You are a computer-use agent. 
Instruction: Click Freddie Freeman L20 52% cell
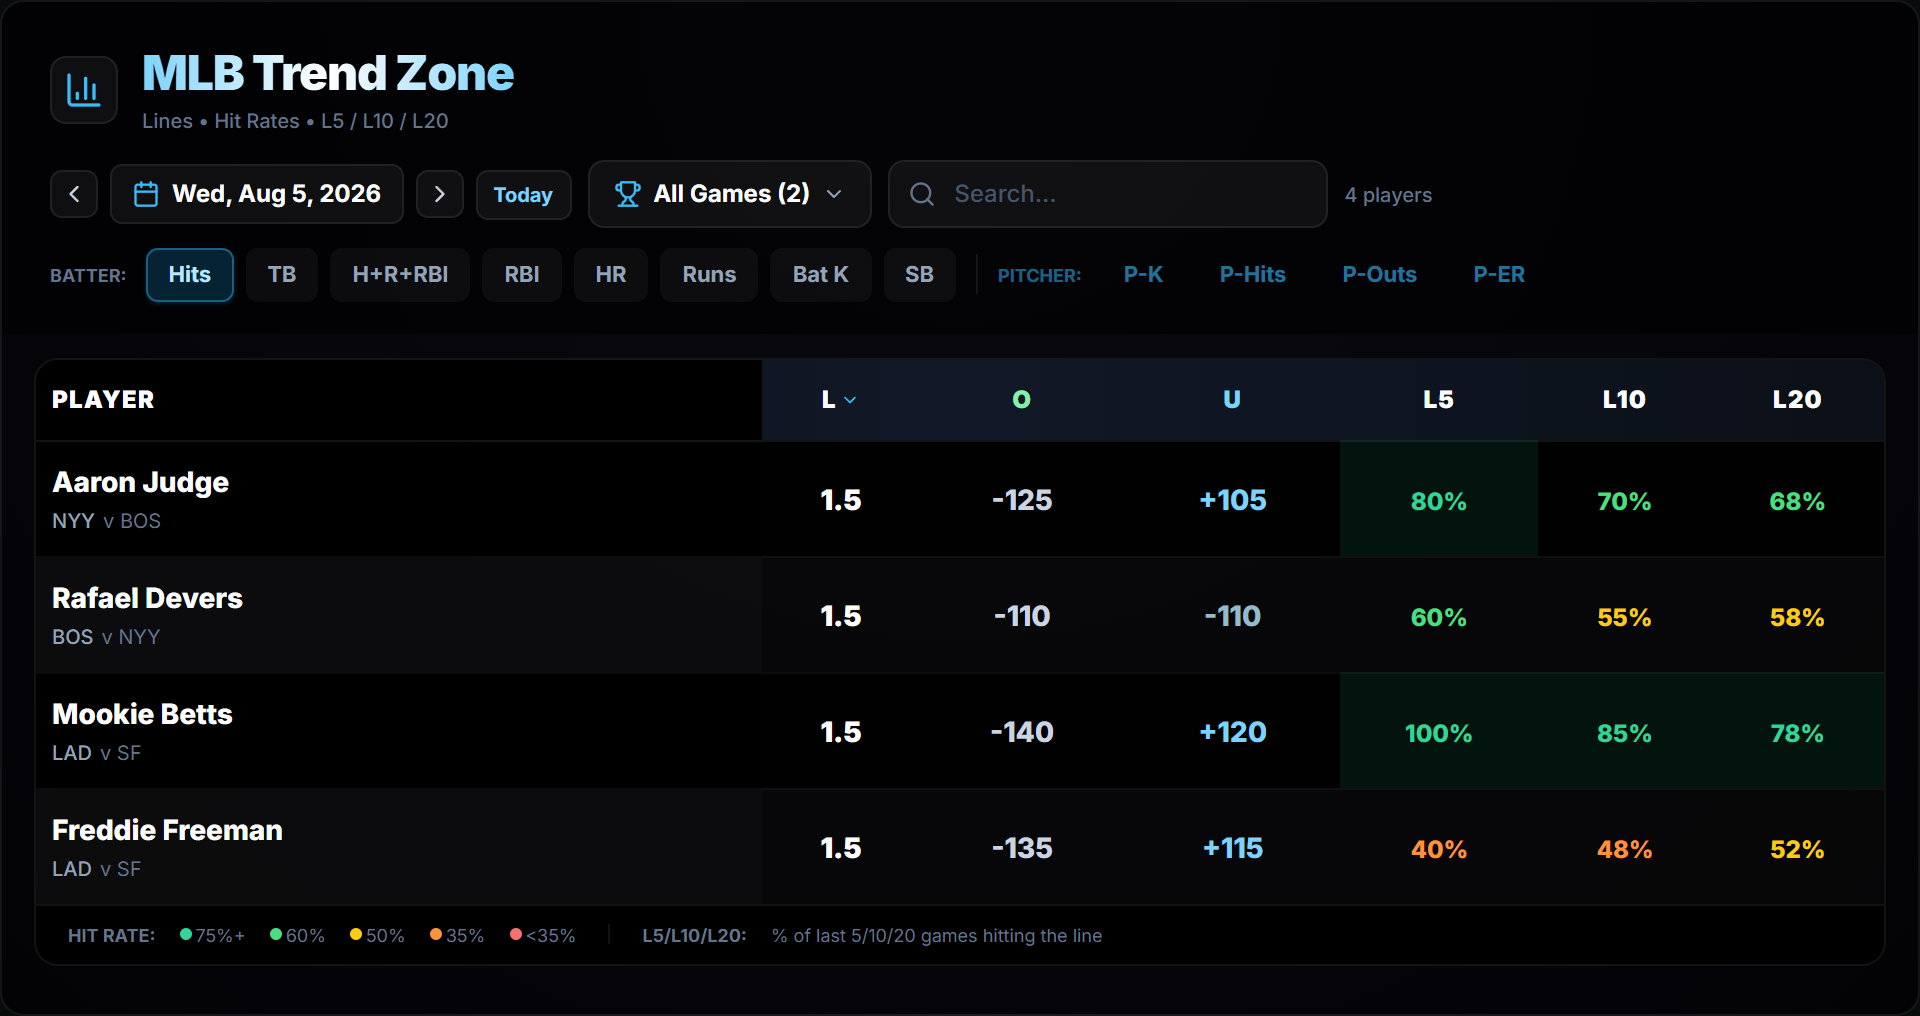tap(1797, 847)
